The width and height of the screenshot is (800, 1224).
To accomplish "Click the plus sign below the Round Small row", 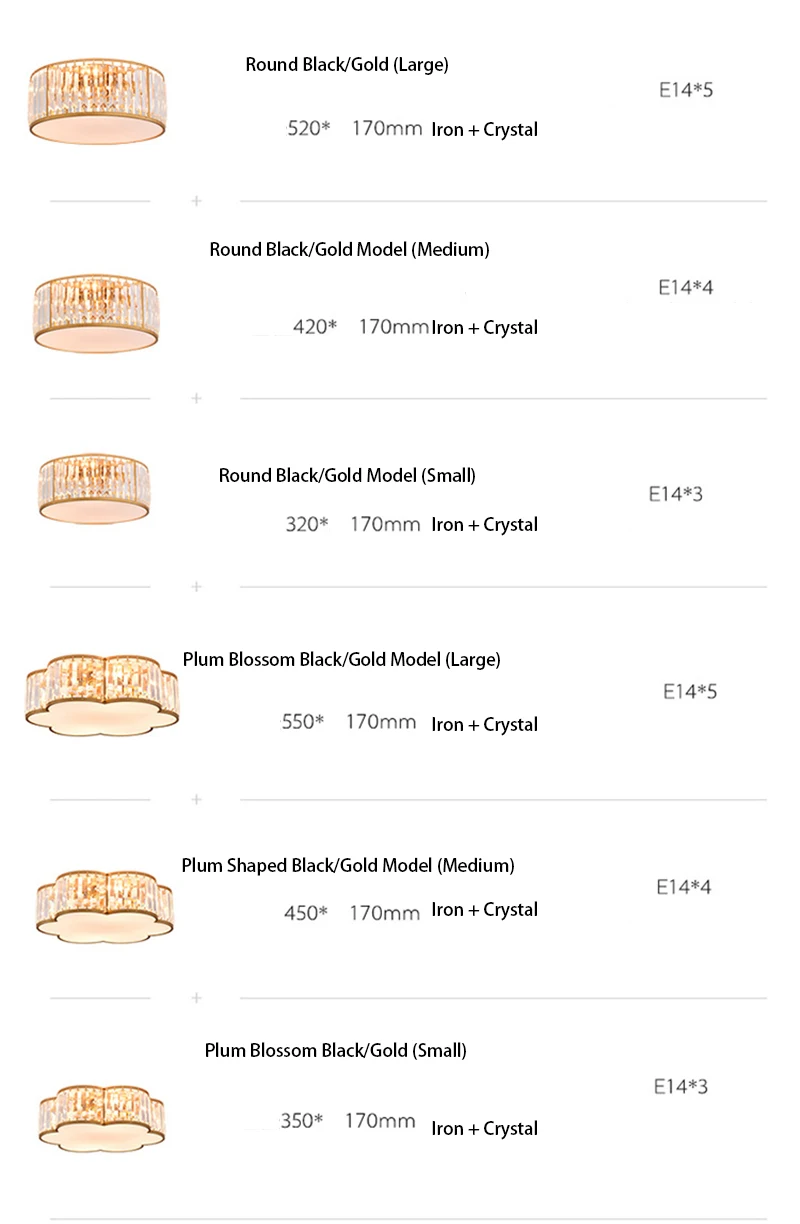I will click(196, 586).
